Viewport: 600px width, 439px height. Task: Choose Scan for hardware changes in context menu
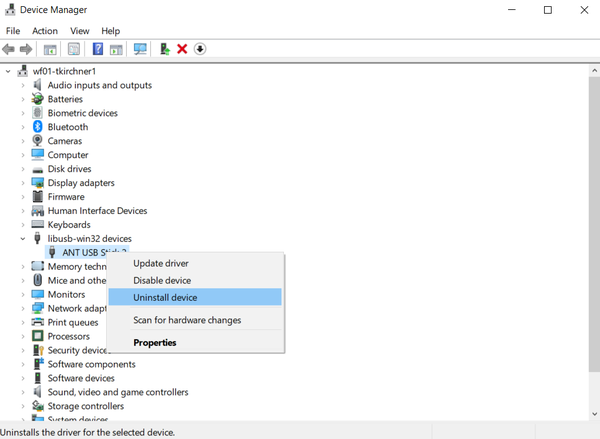pos(195,320)
